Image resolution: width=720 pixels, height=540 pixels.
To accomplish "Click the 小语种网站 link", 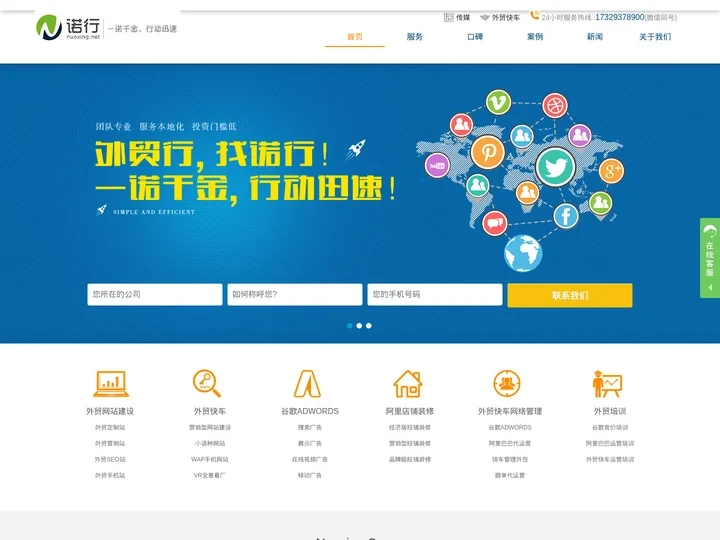I will pyautogui.click(x=210, y=443).
